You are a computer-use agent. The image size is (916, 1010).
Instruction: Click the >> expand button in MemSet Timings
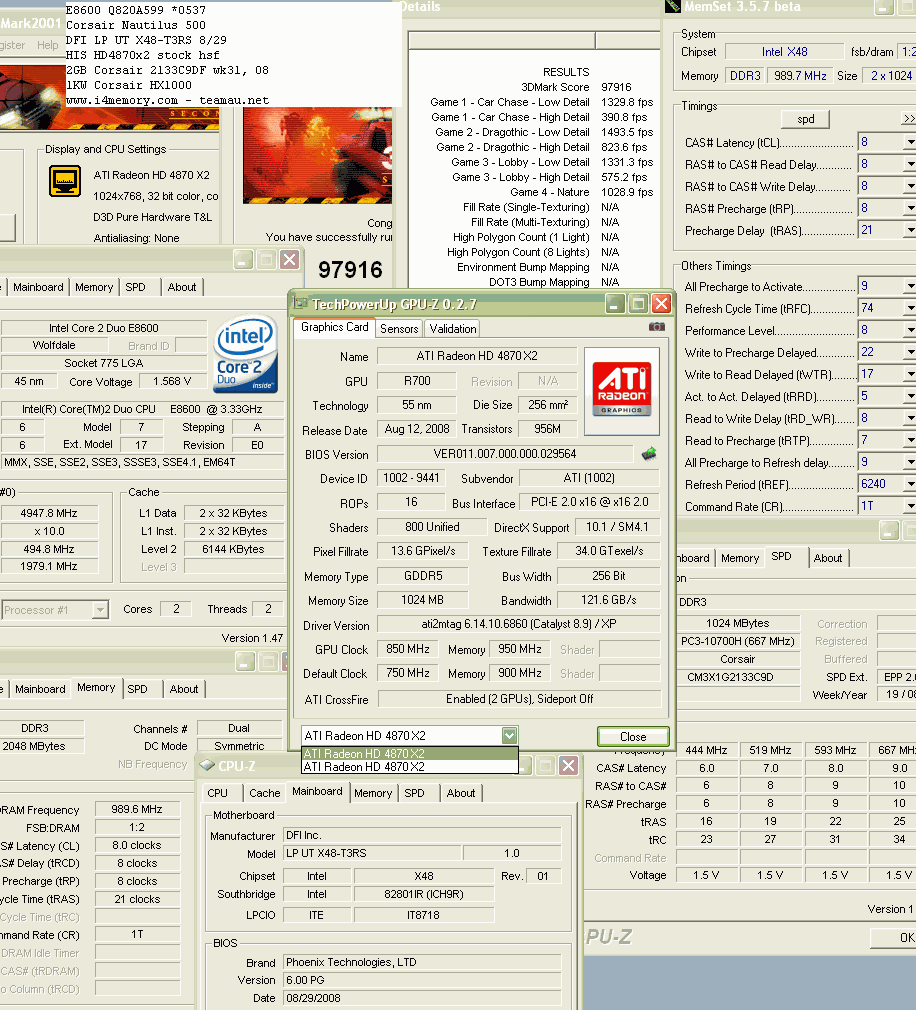(908, 119)
